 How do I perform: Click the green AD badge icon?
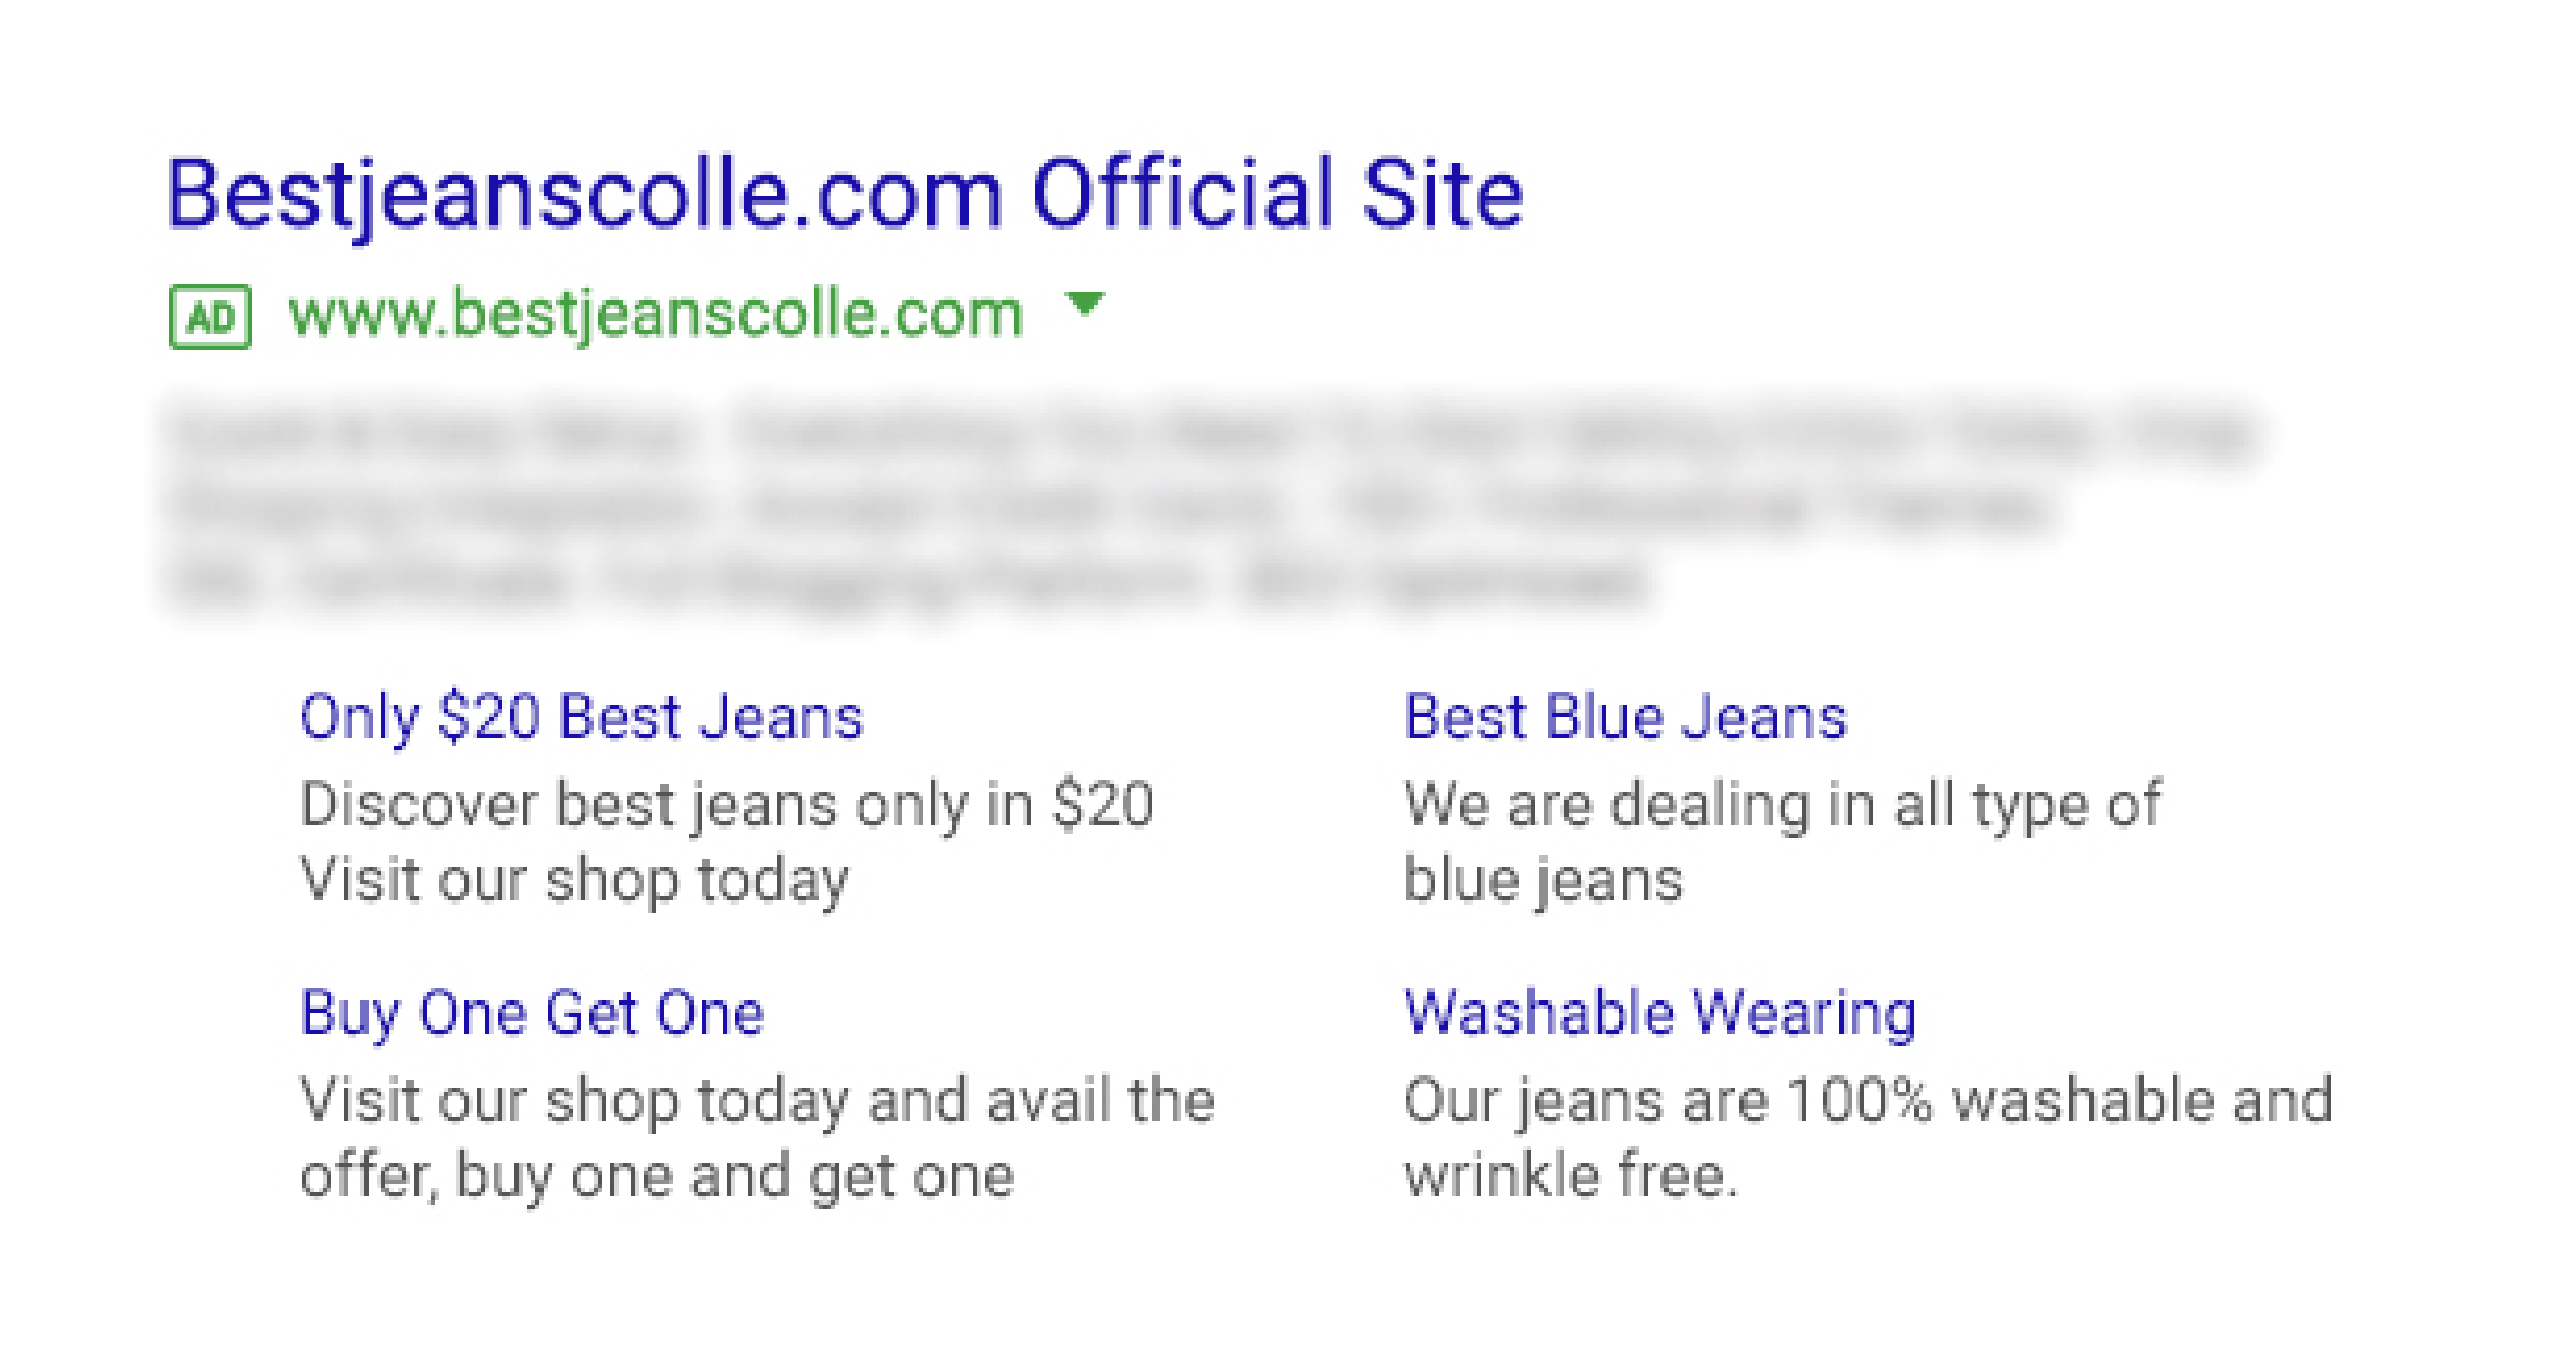pyautogui.click(x=210, y=317)
